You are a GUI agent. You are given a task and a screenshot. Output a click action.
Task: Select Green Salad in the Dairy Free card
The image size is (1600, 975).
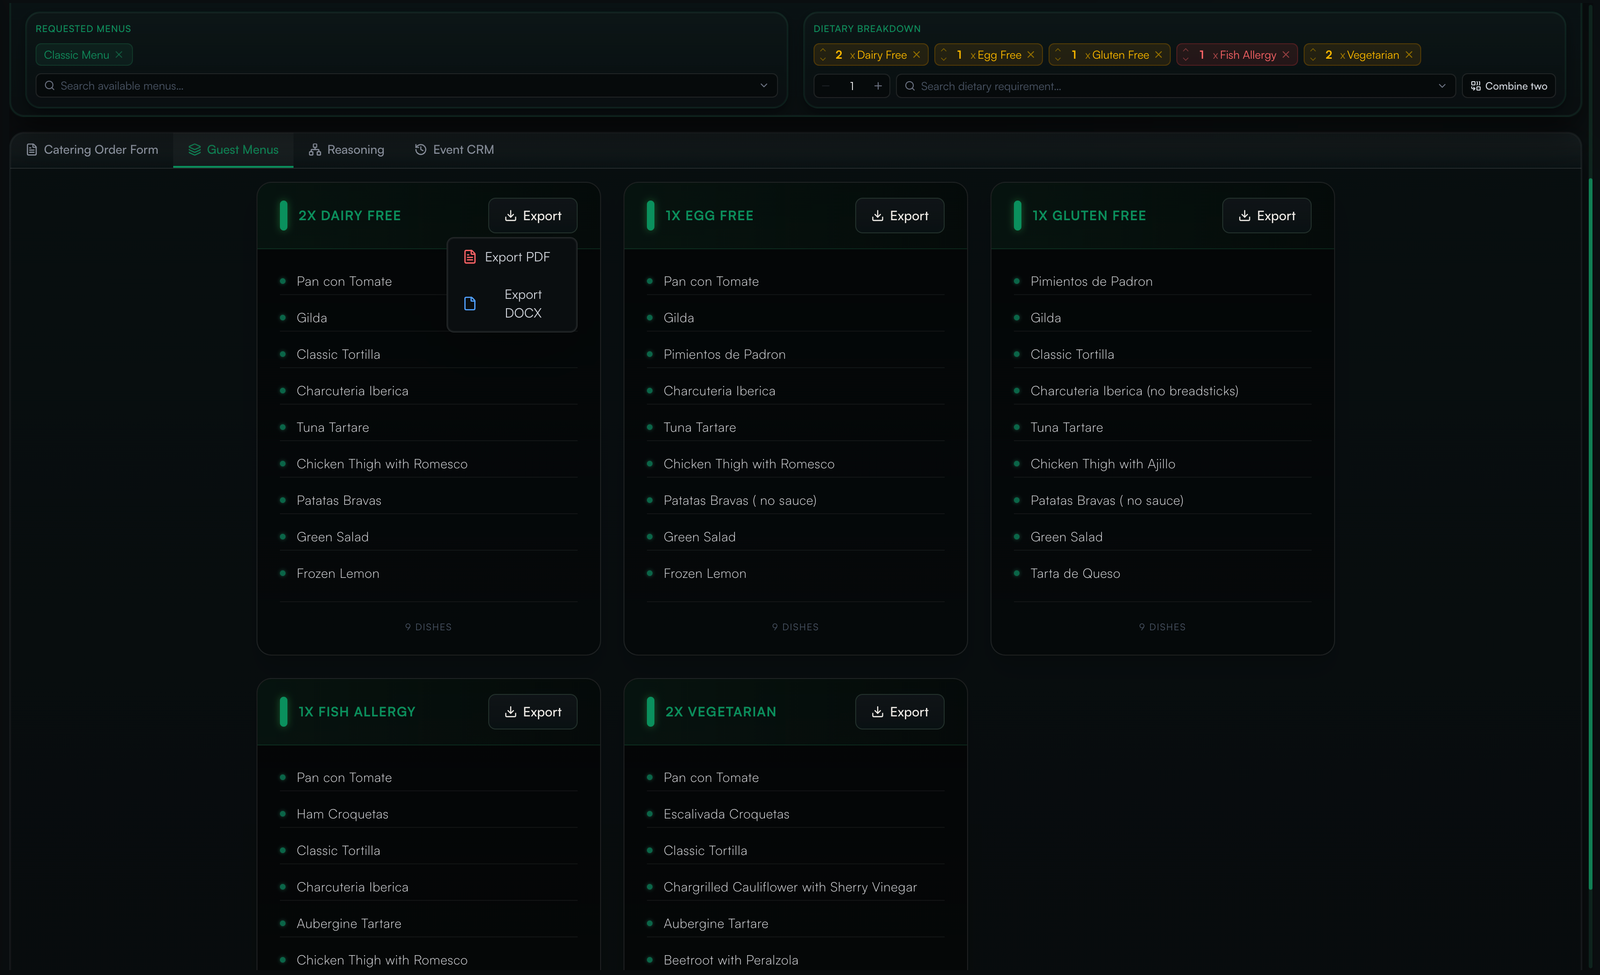coord(333,537)
